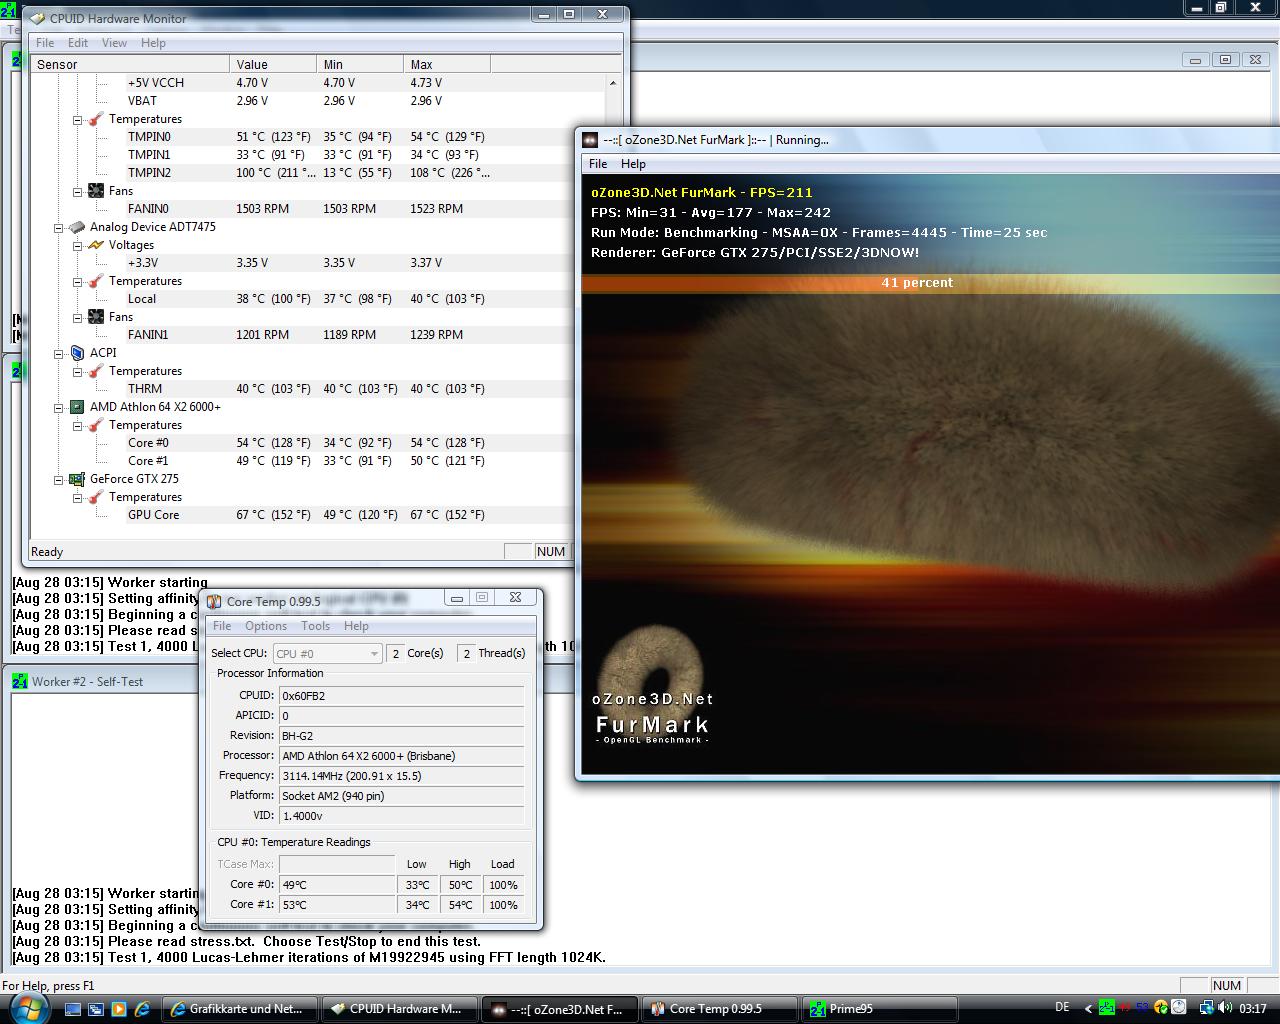
Task: Switch to CPUID Hardware Monitor taskbar button
Action: 400,1009
